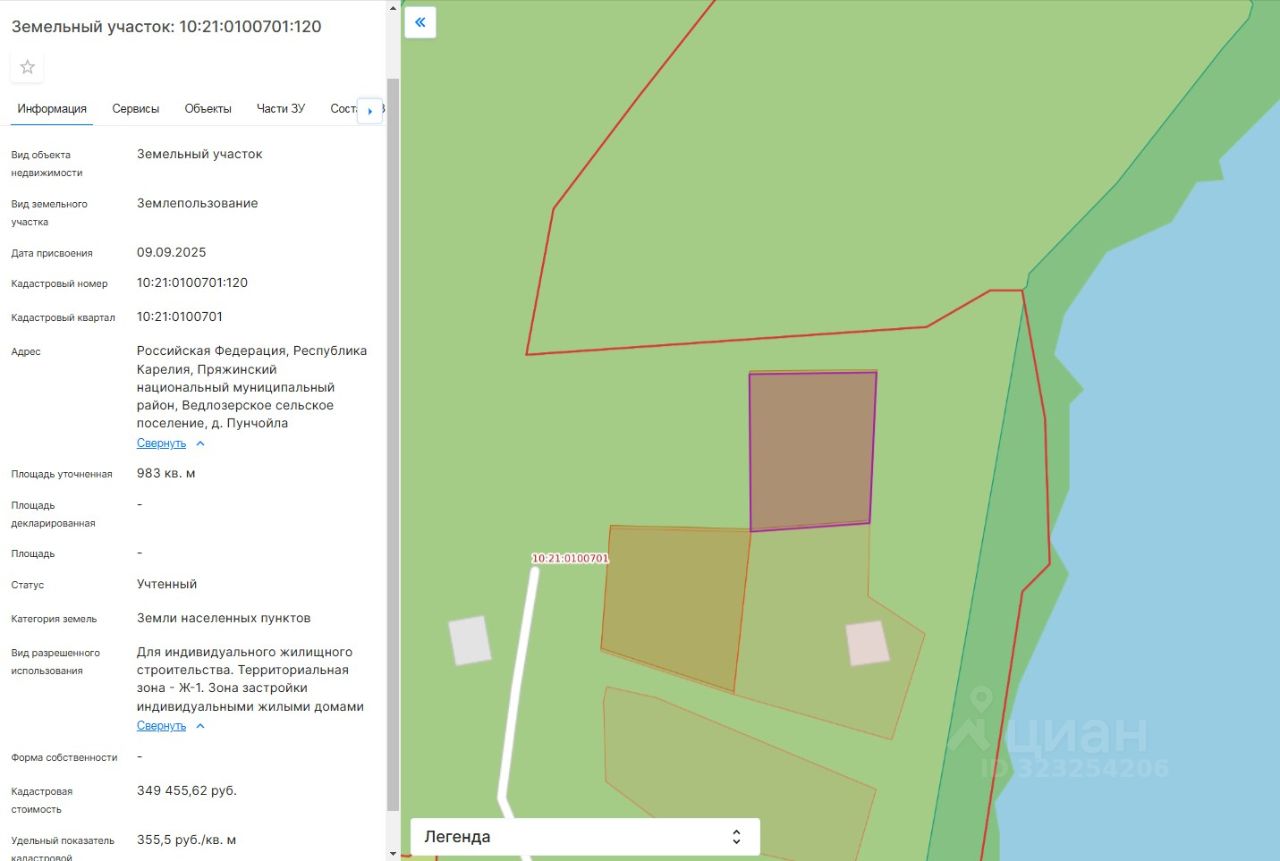Click the 'Дата присвоения' label
The height and width of the screenshot is (861, 1280).
tap(52, 253)
